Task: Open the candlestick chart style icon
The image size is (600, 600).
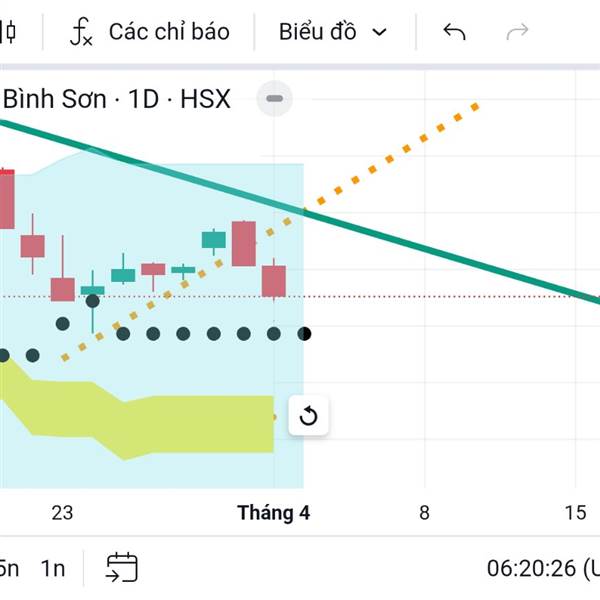Action: (x=9, y=32)
